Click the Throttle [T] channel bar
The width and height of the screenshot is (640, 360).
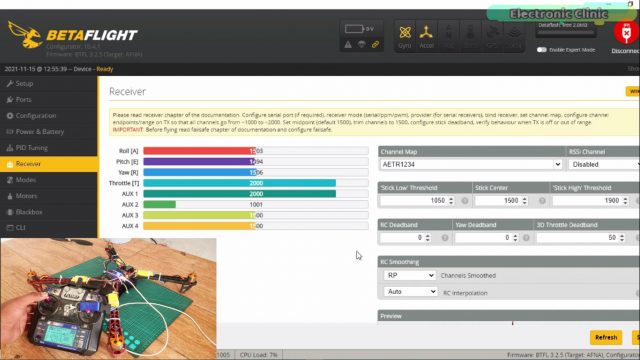(x=256, y=183)
